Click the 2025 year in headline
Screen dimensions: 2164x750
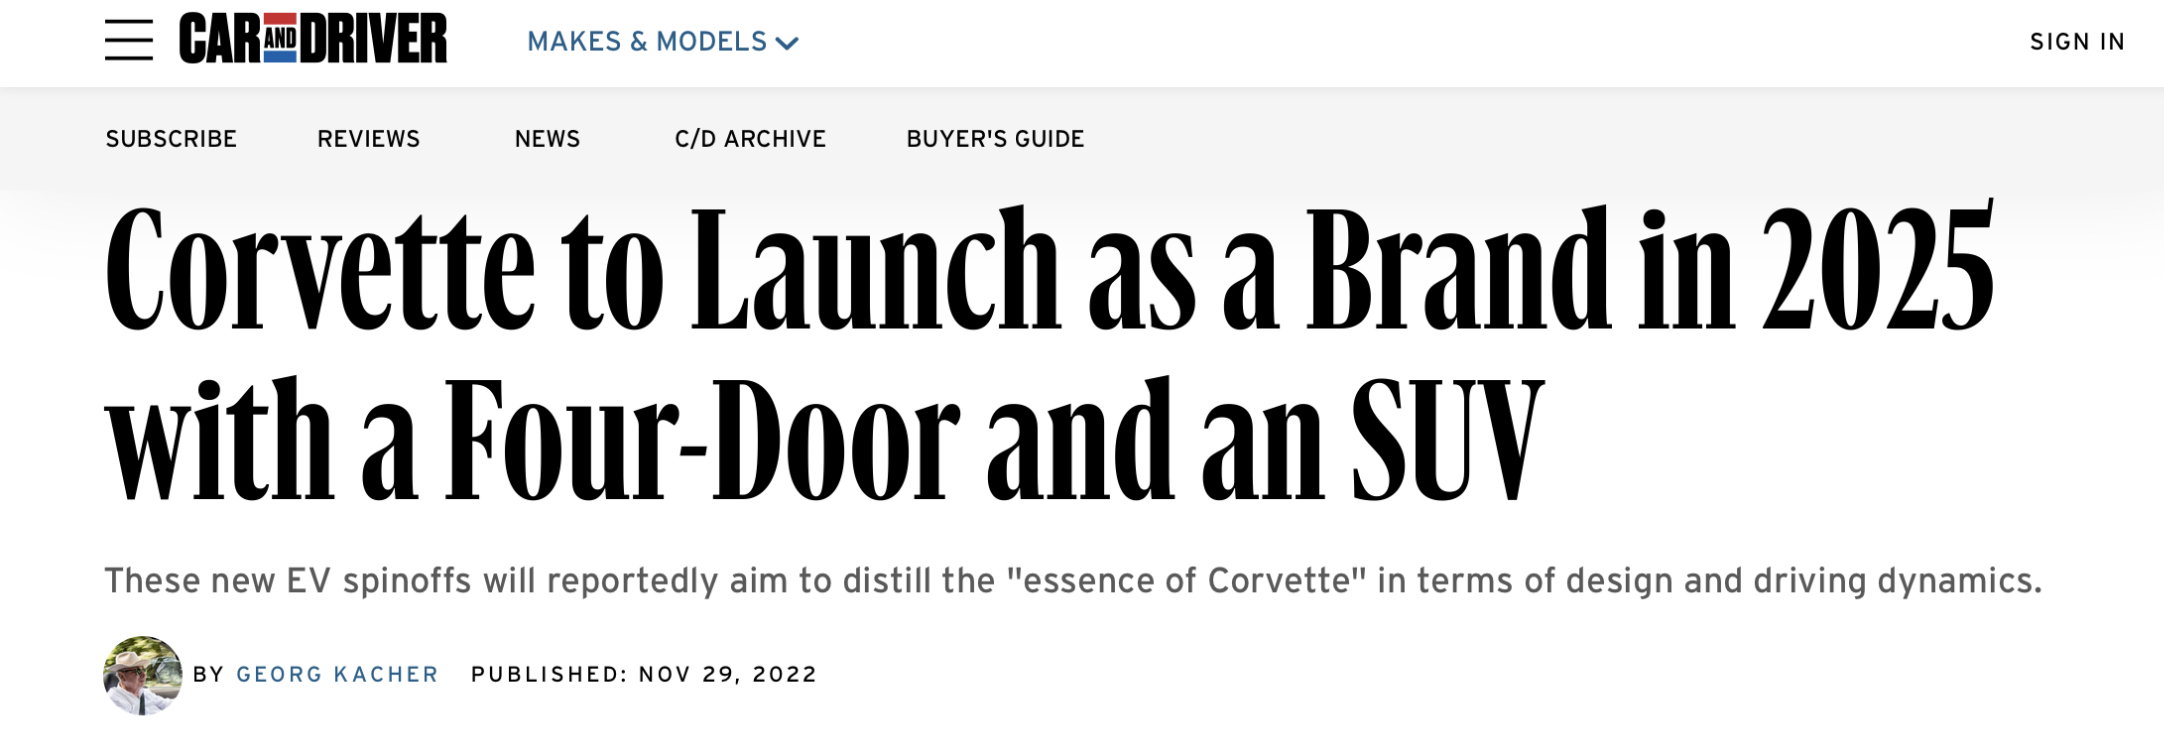pos(1878,268)
